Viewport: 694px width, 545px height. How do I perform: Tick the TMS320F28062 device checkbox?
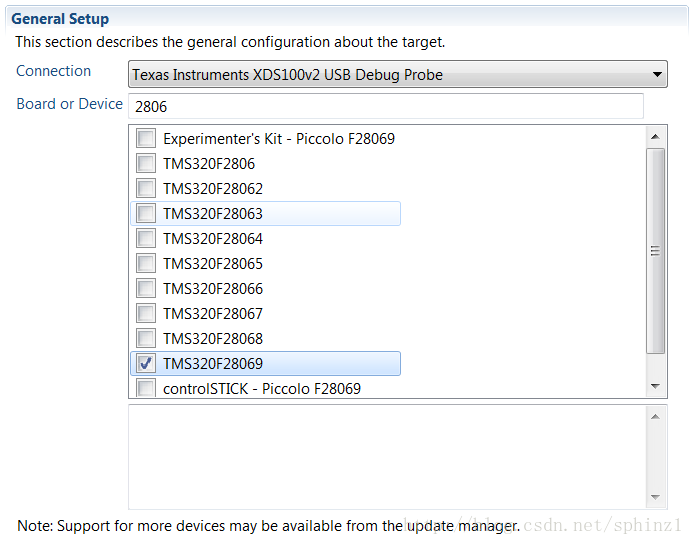point(146,188)
